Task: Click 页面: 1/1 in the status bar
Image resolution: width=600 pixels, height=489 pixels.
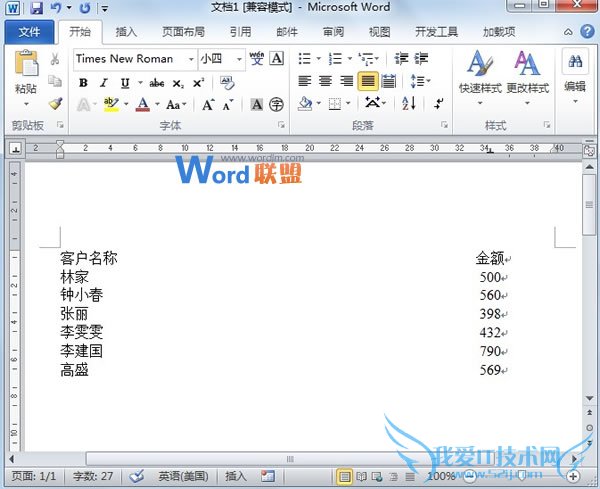Action: click(34, 476)
